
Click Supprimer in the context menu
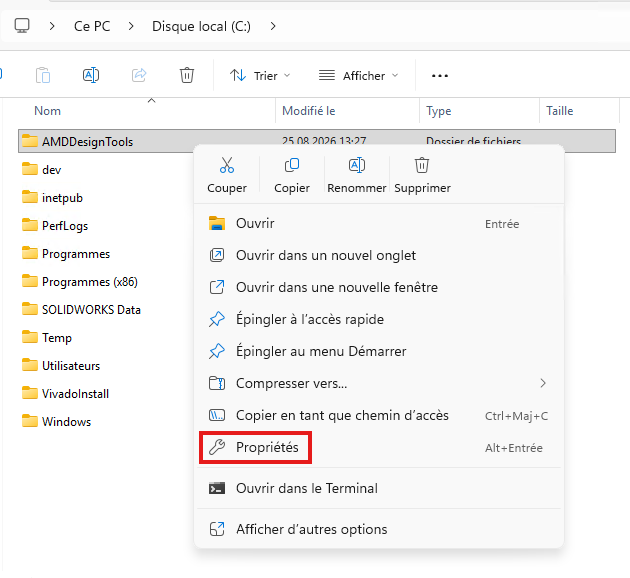(x=422, y=175)
